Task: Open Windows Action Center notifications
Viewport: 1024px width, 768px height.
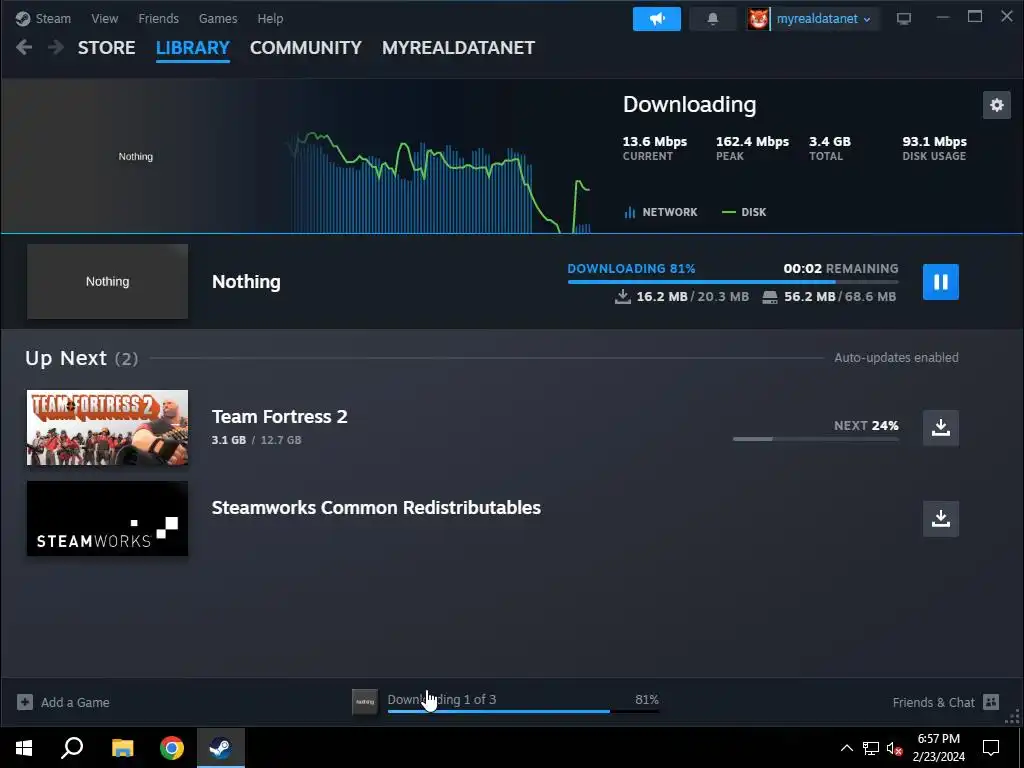Action: pos(991,748)
